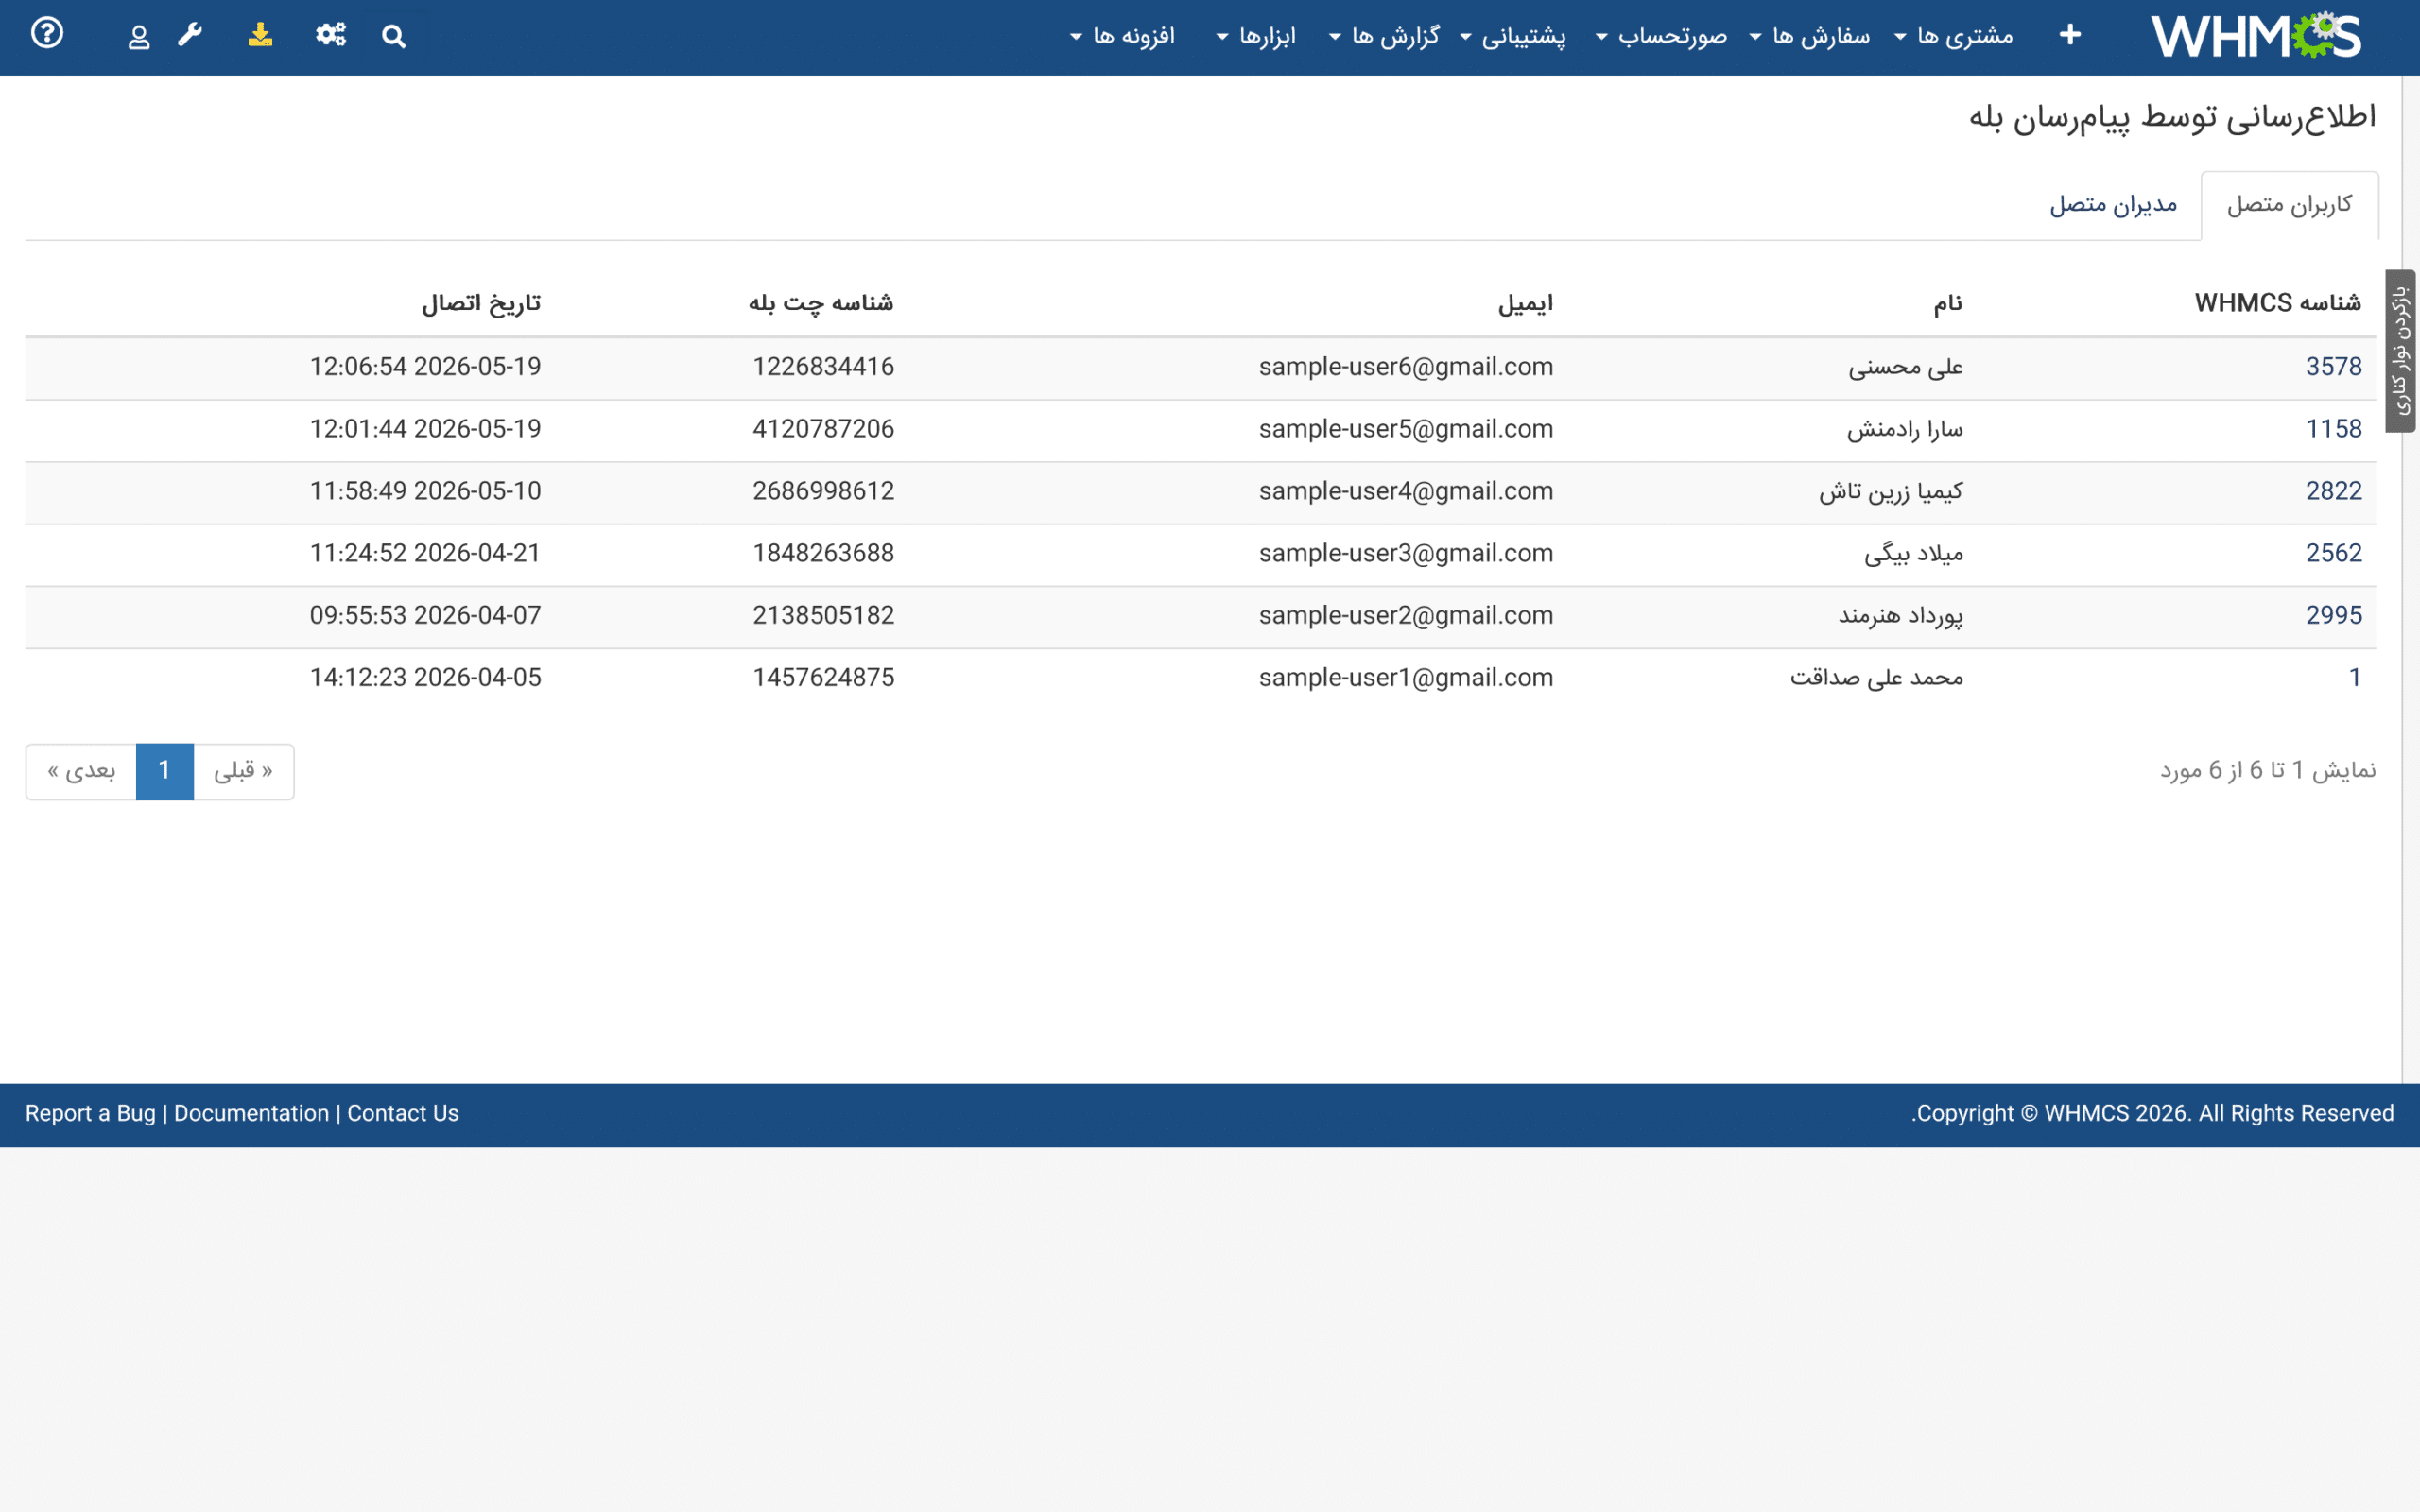Click connection date 11:58:49 2026-05-10
This screenshot has height=1512, width=2420.
(425, 491)
